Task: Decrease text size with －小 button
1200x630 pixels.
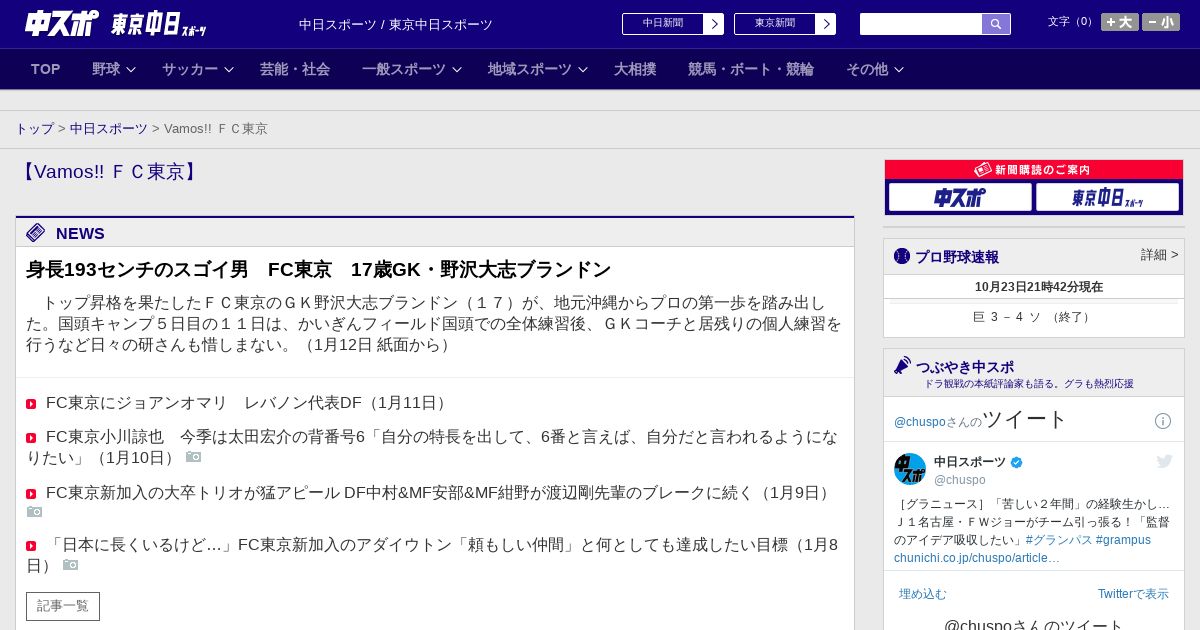Action: (x=1161, y=22)
